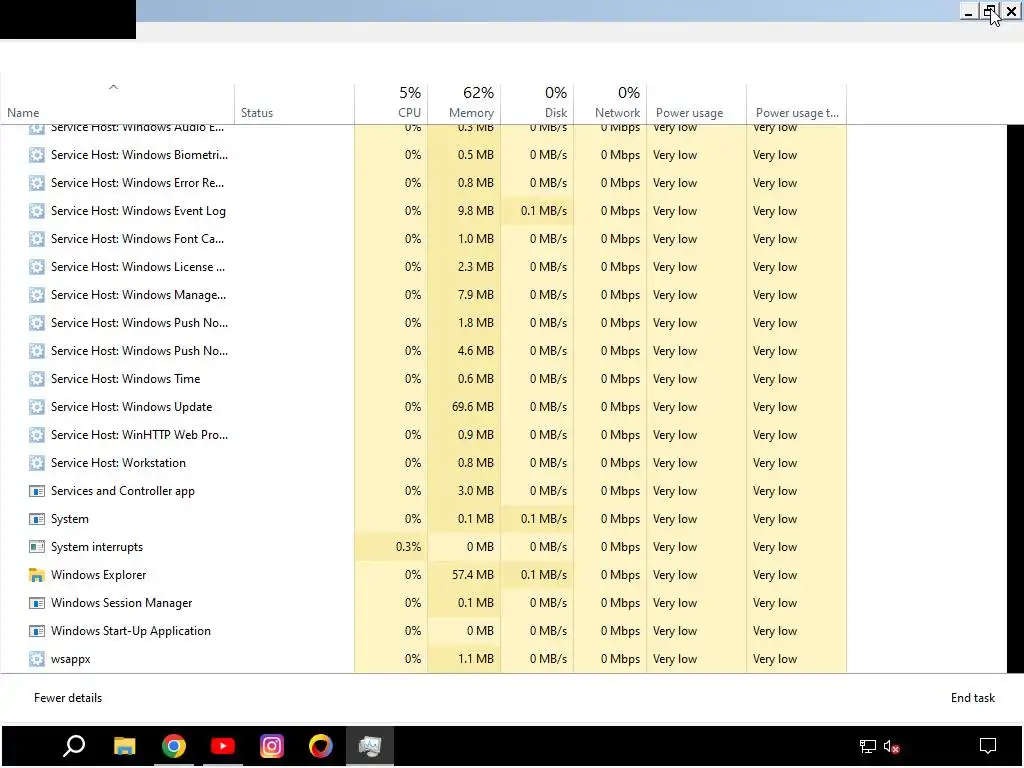
Task: Click the 69.6 MB memory value
Action: point(473,407)
